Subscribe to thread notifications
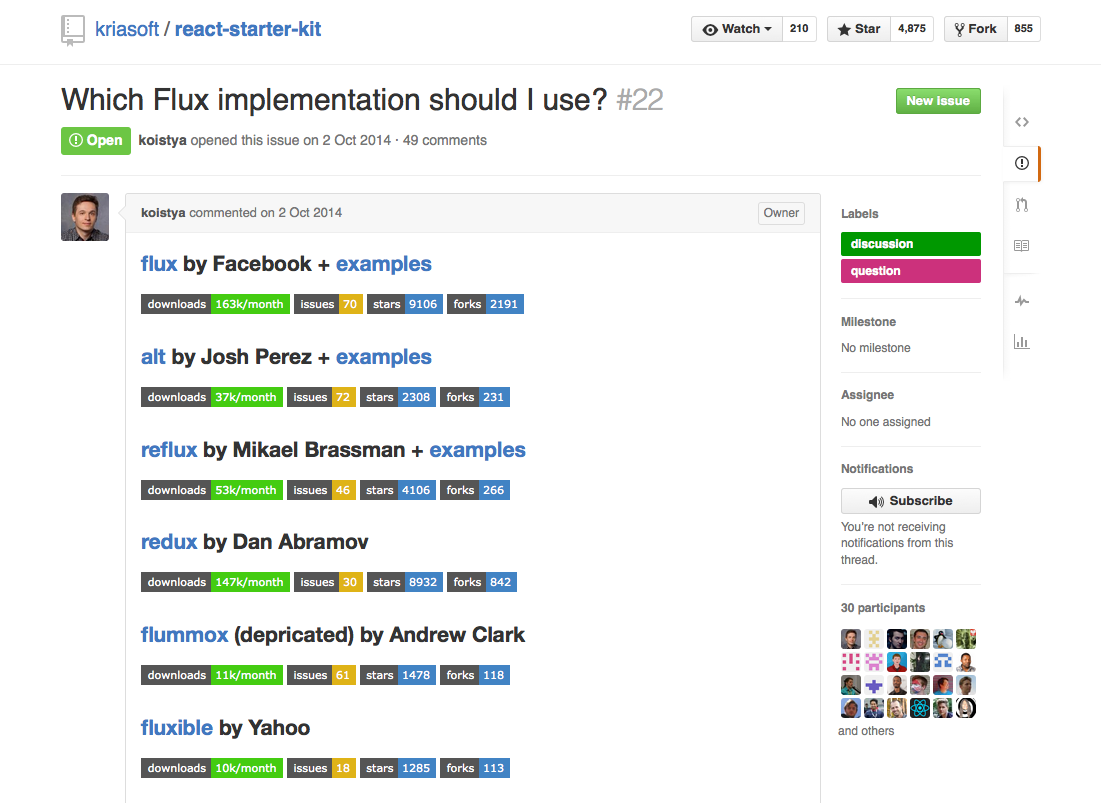 (911, 501)
